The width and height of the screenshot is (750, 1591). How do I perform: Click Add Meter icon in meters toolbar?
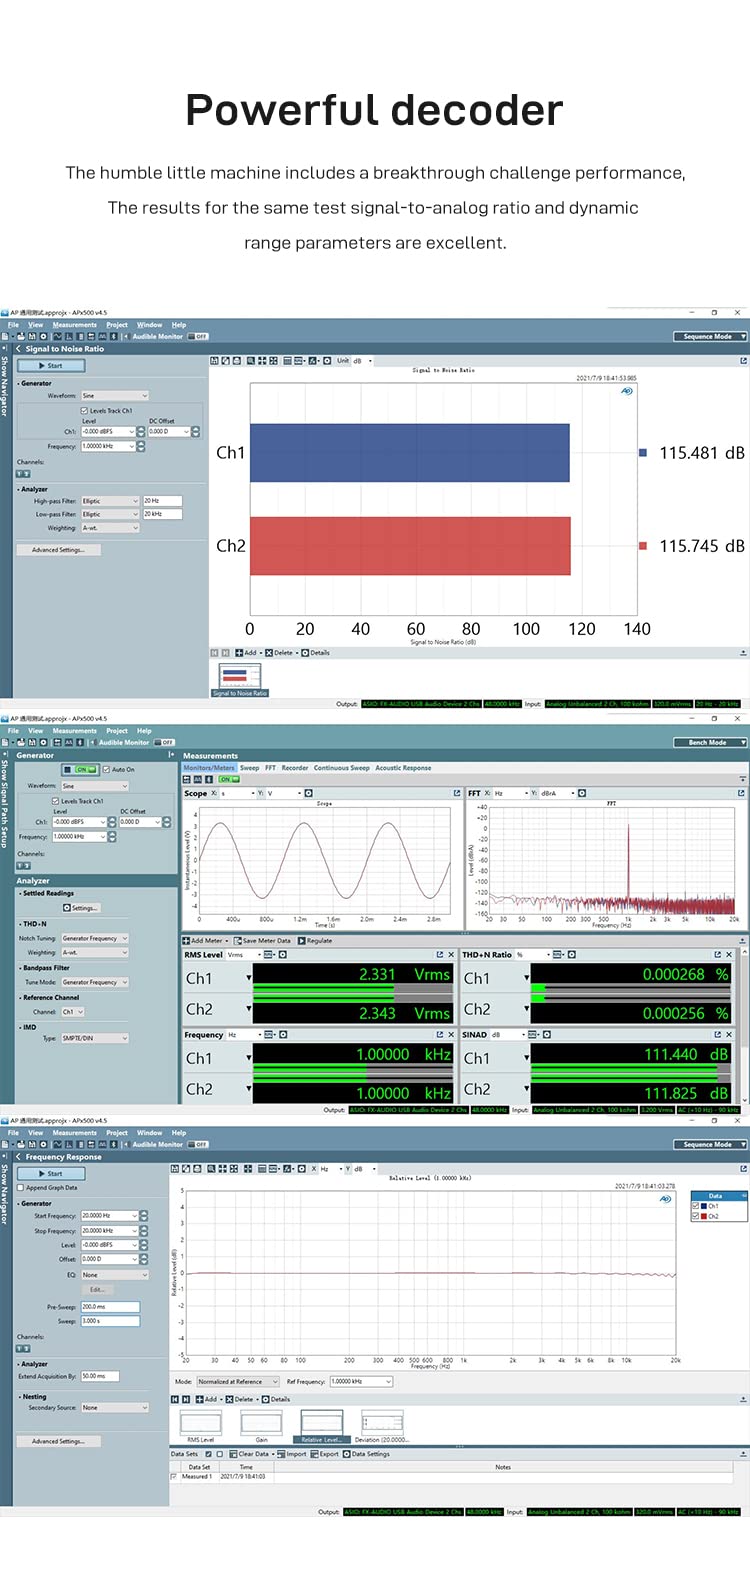tap(187, 941)
